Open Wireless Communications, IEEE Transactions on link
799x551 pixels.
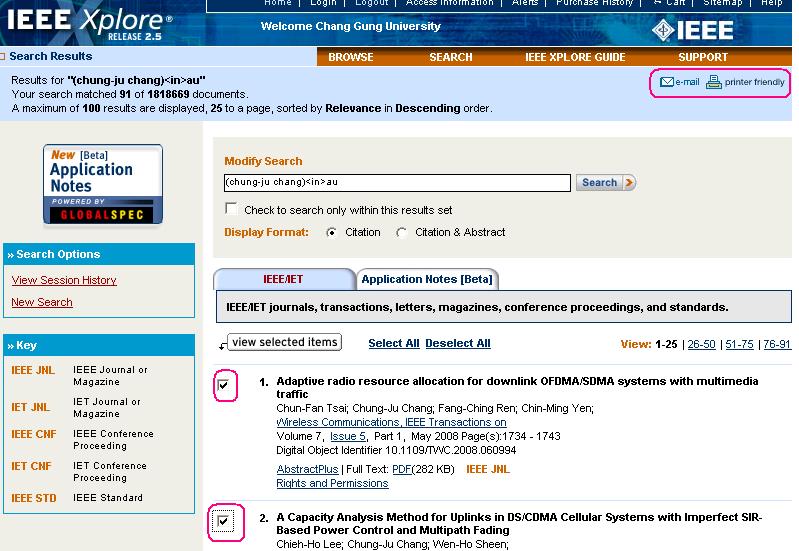[x=391, y=423]
